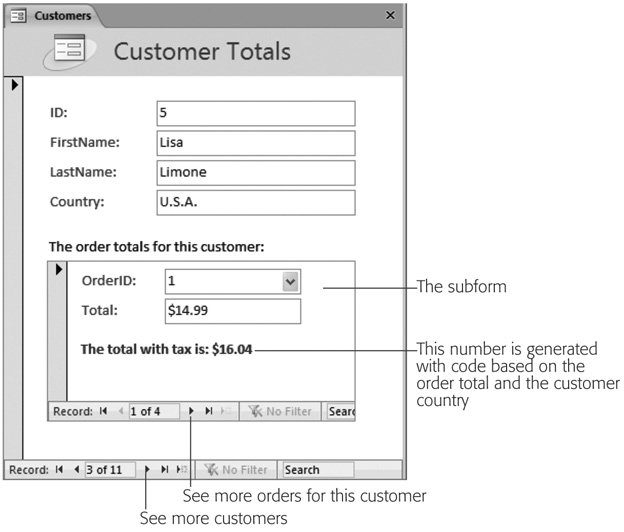Click the ID field containing 5

point(256,113)
